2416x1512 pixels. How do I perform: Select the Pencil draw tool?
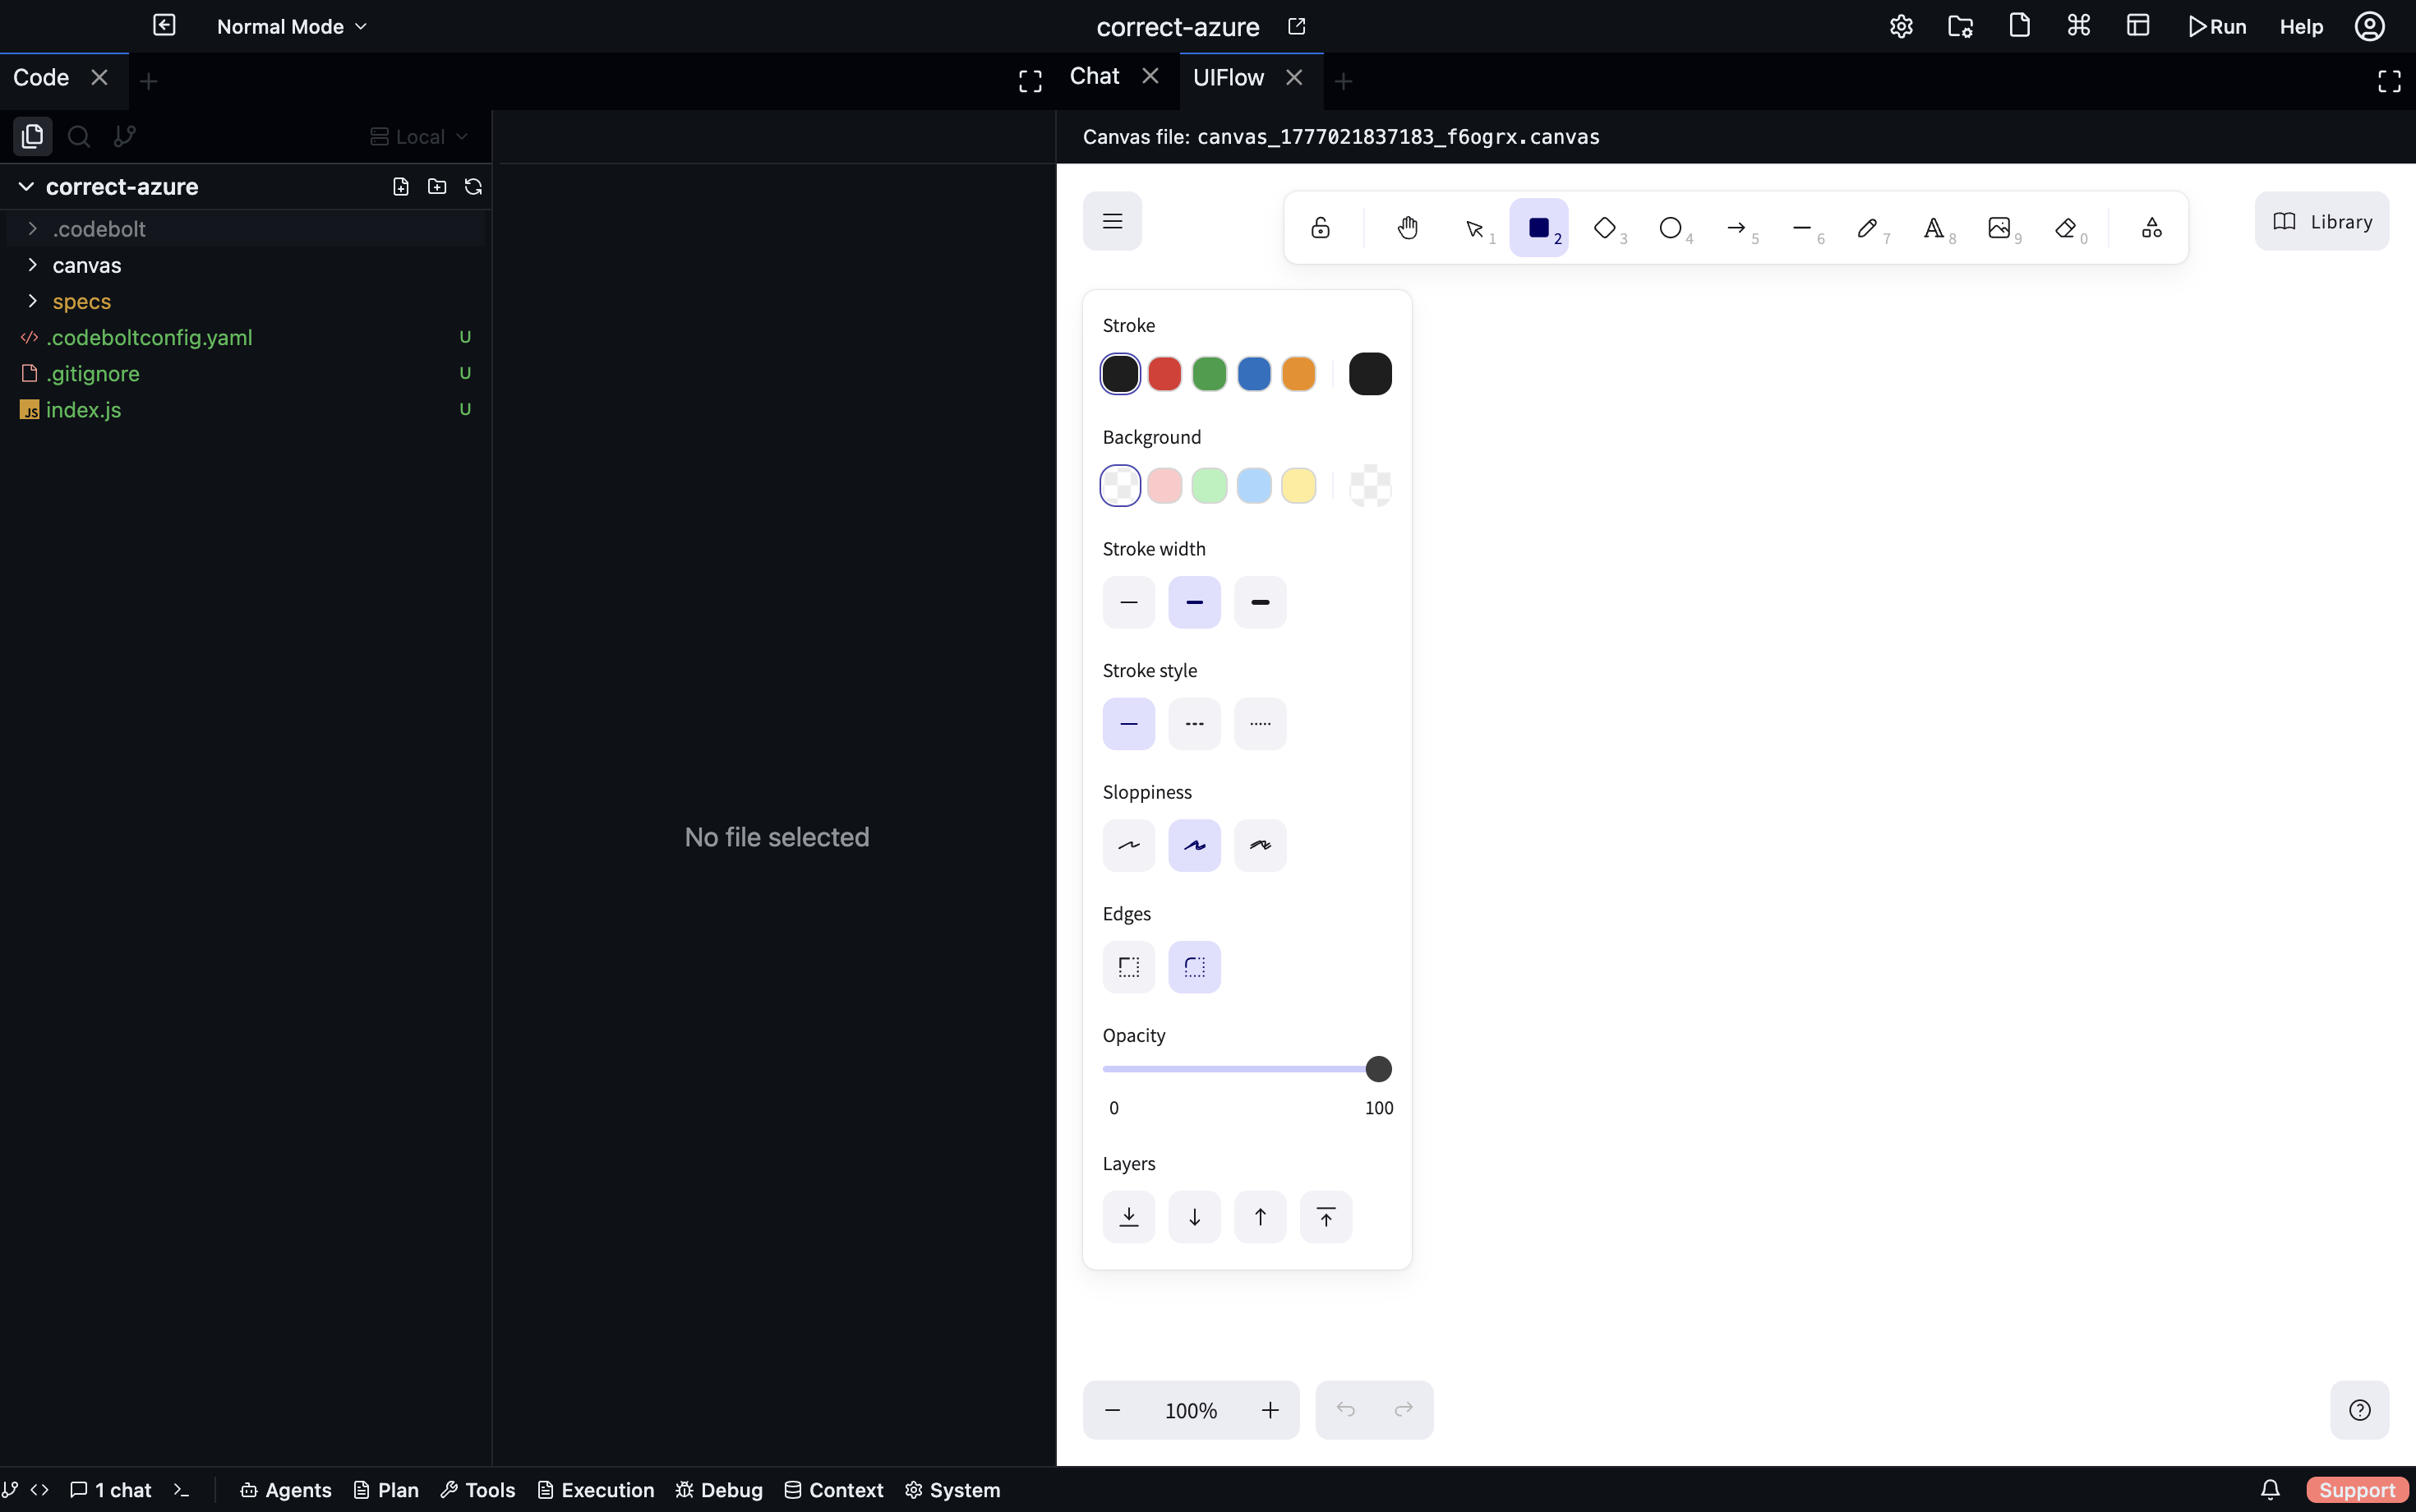pyautogui.click(x=1868, y=228)
